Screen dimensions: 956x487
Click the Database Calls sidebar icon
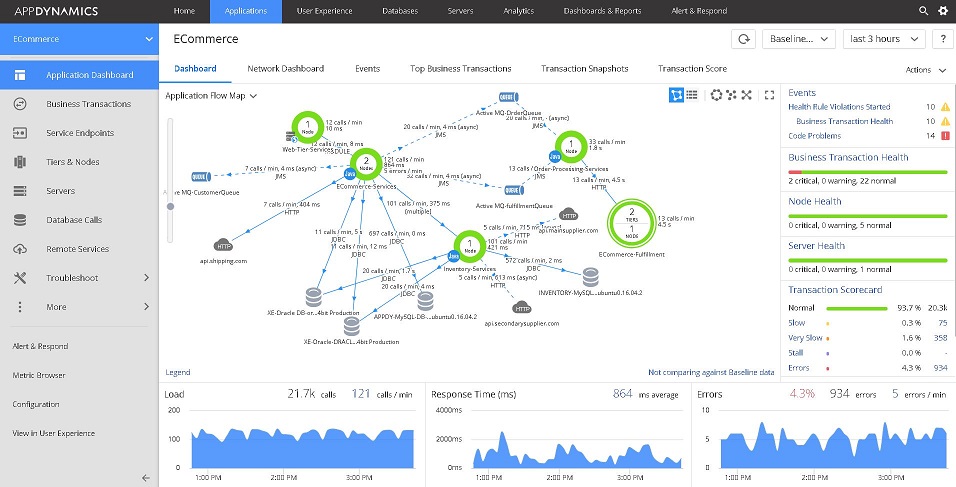(x=20, y=220)
